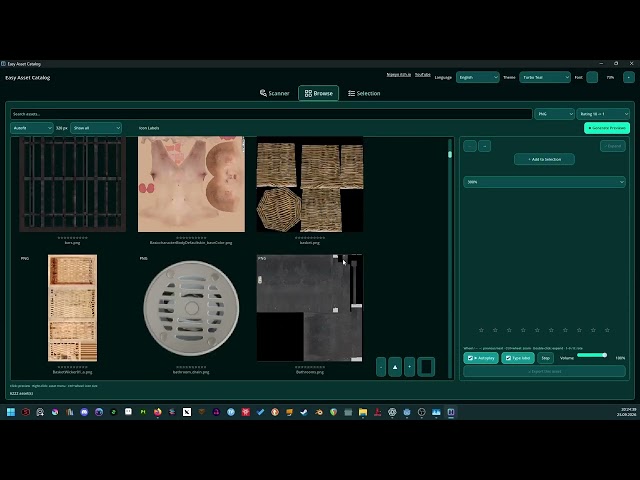Open the Language dropdown

[478, 77]
